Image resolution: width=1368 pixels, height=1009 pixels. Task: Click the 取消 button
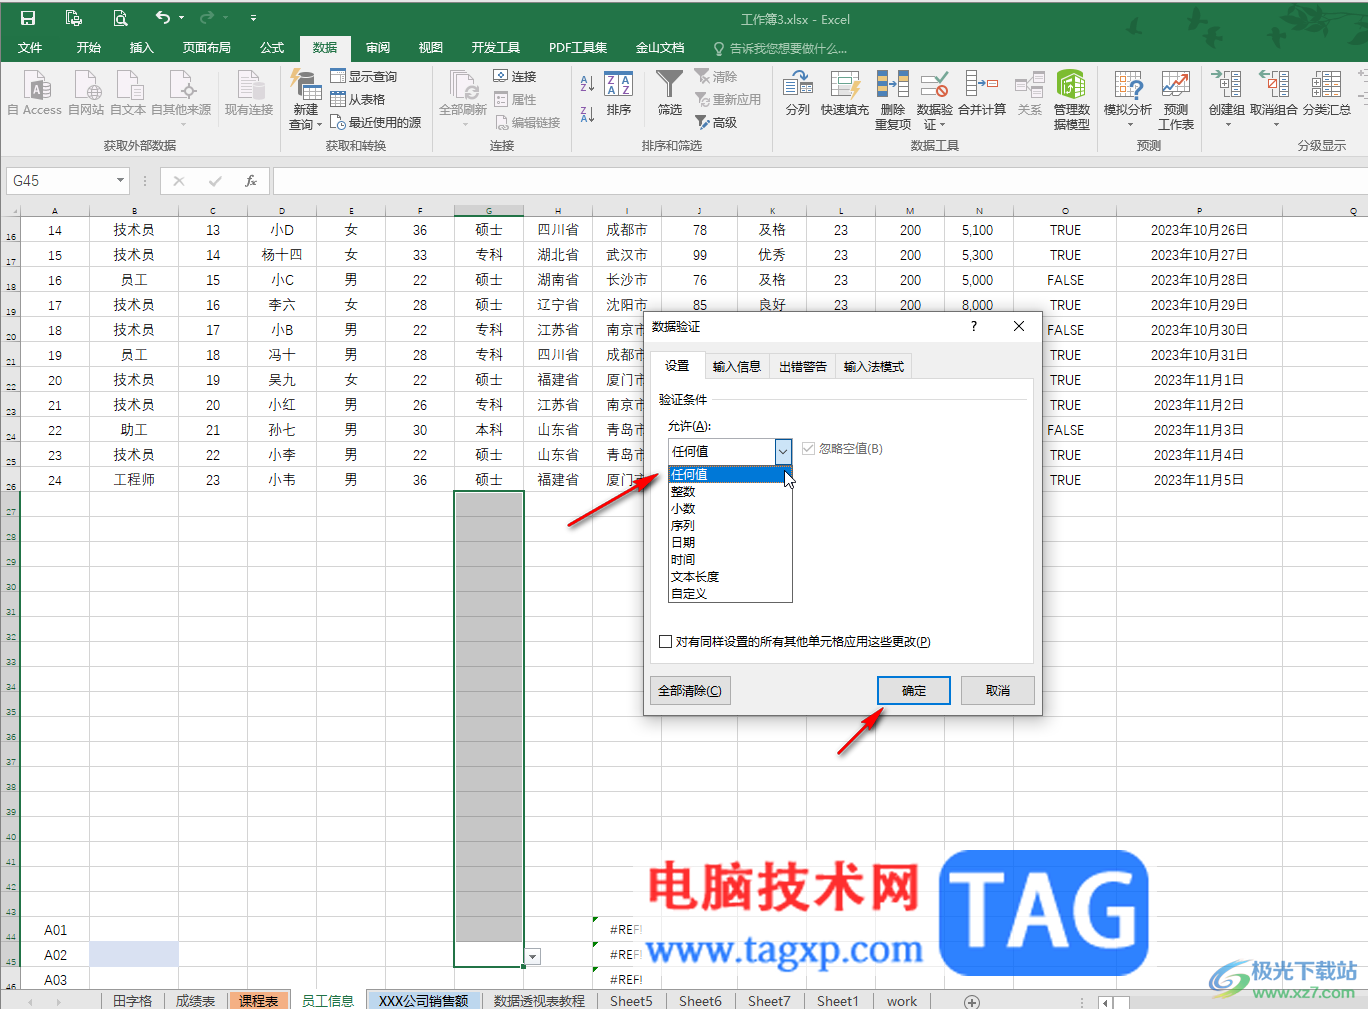pyautogui.click(x=998, y=691)
